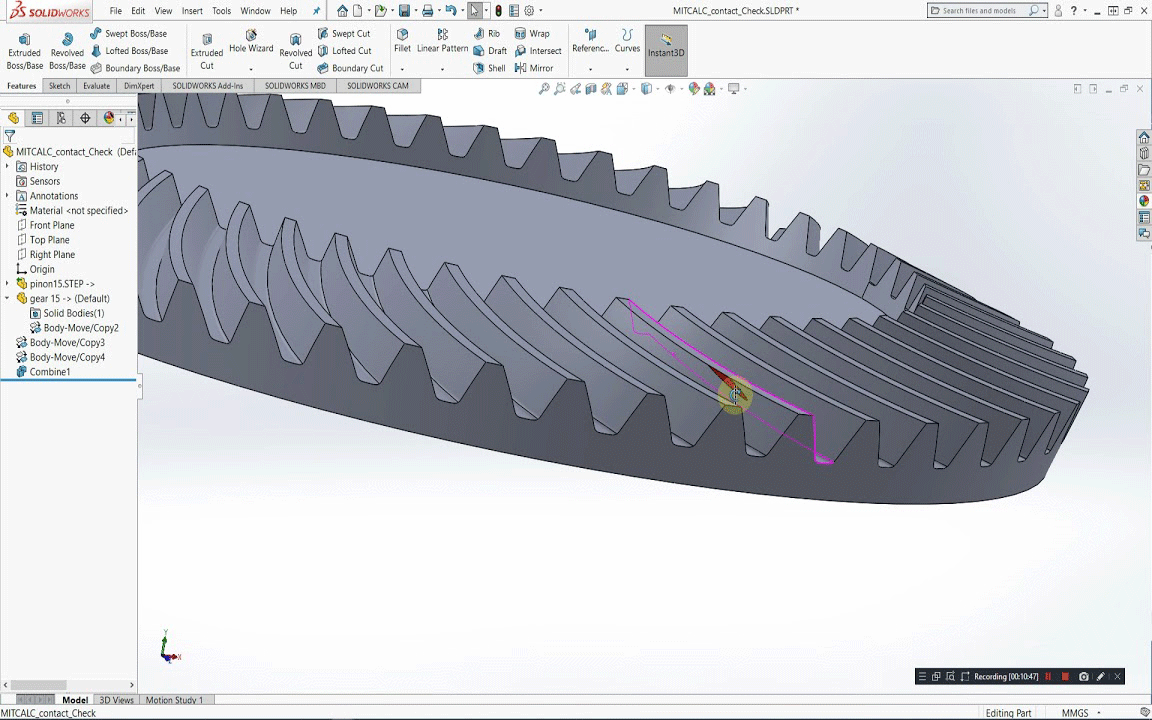This screenshot has height=720, width=1152.
Task: Open the PropertyManager panel tab
Action: tap(37, 118)
